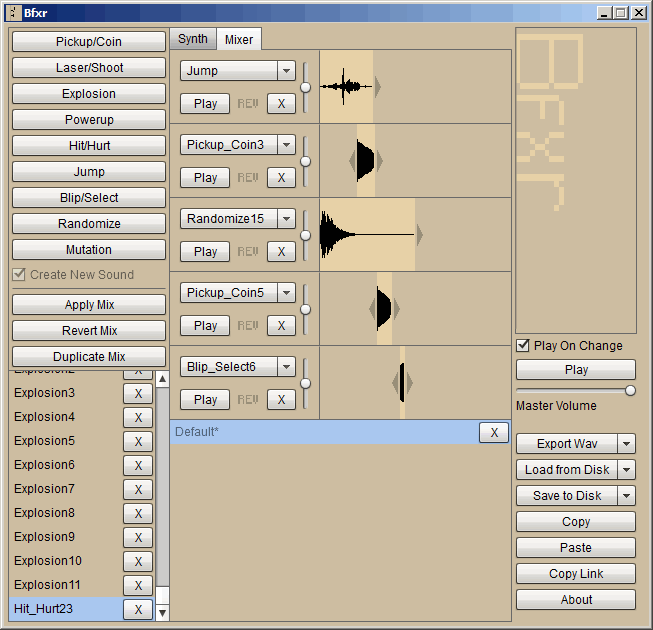Generate an Explosion sound
This screenshot has height=630, width=653.
click(89, 94)
